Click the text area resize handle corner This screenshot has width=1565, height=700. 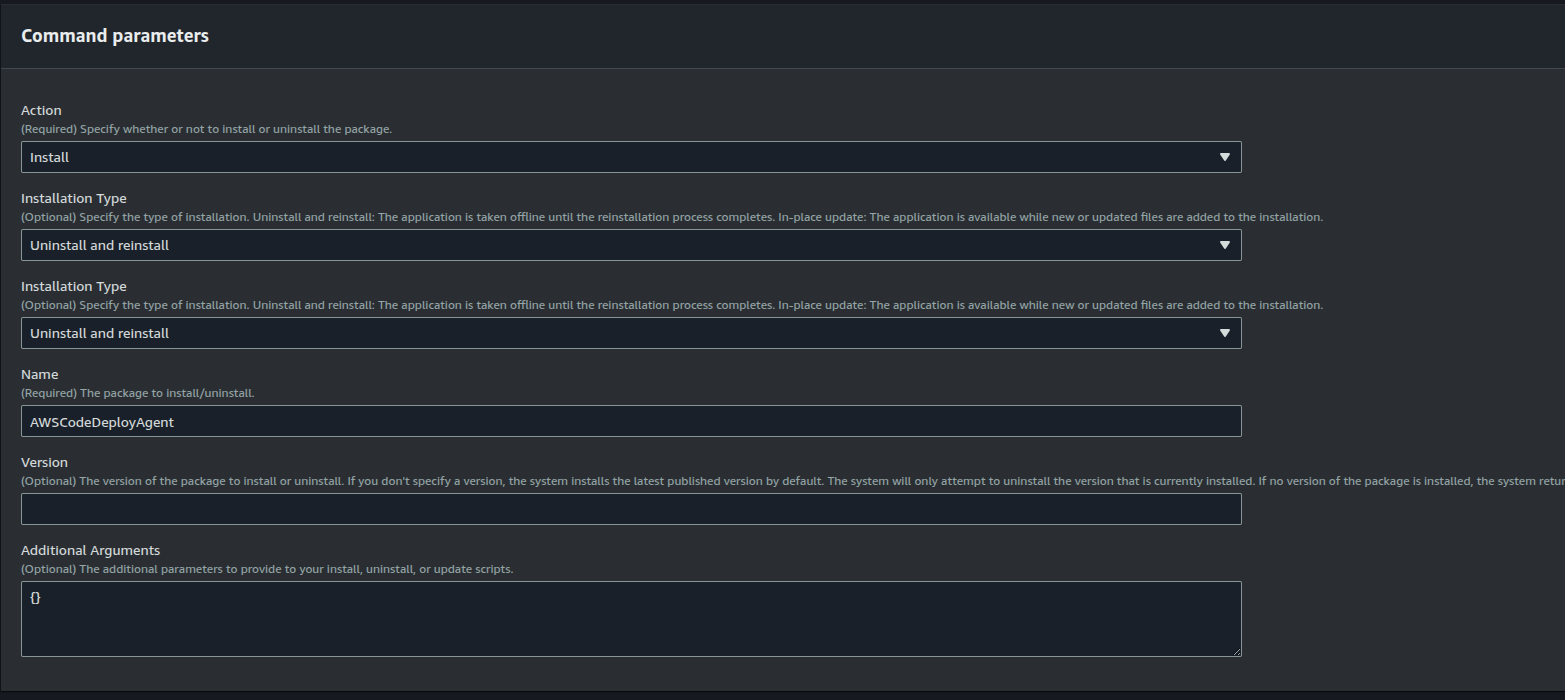[x=1236, y=651]
